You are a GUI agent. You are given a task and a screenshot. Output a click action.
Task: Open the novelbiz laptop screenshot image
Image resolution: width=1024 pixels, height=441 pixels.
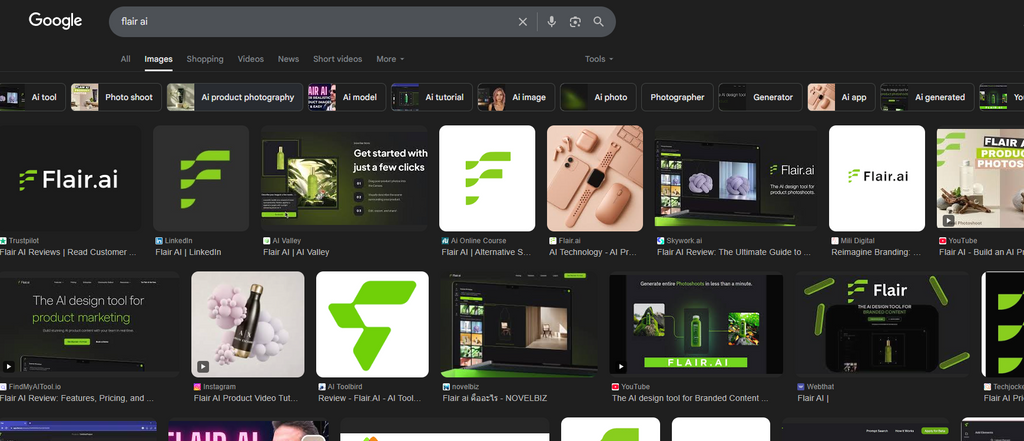tap(519, 324)
